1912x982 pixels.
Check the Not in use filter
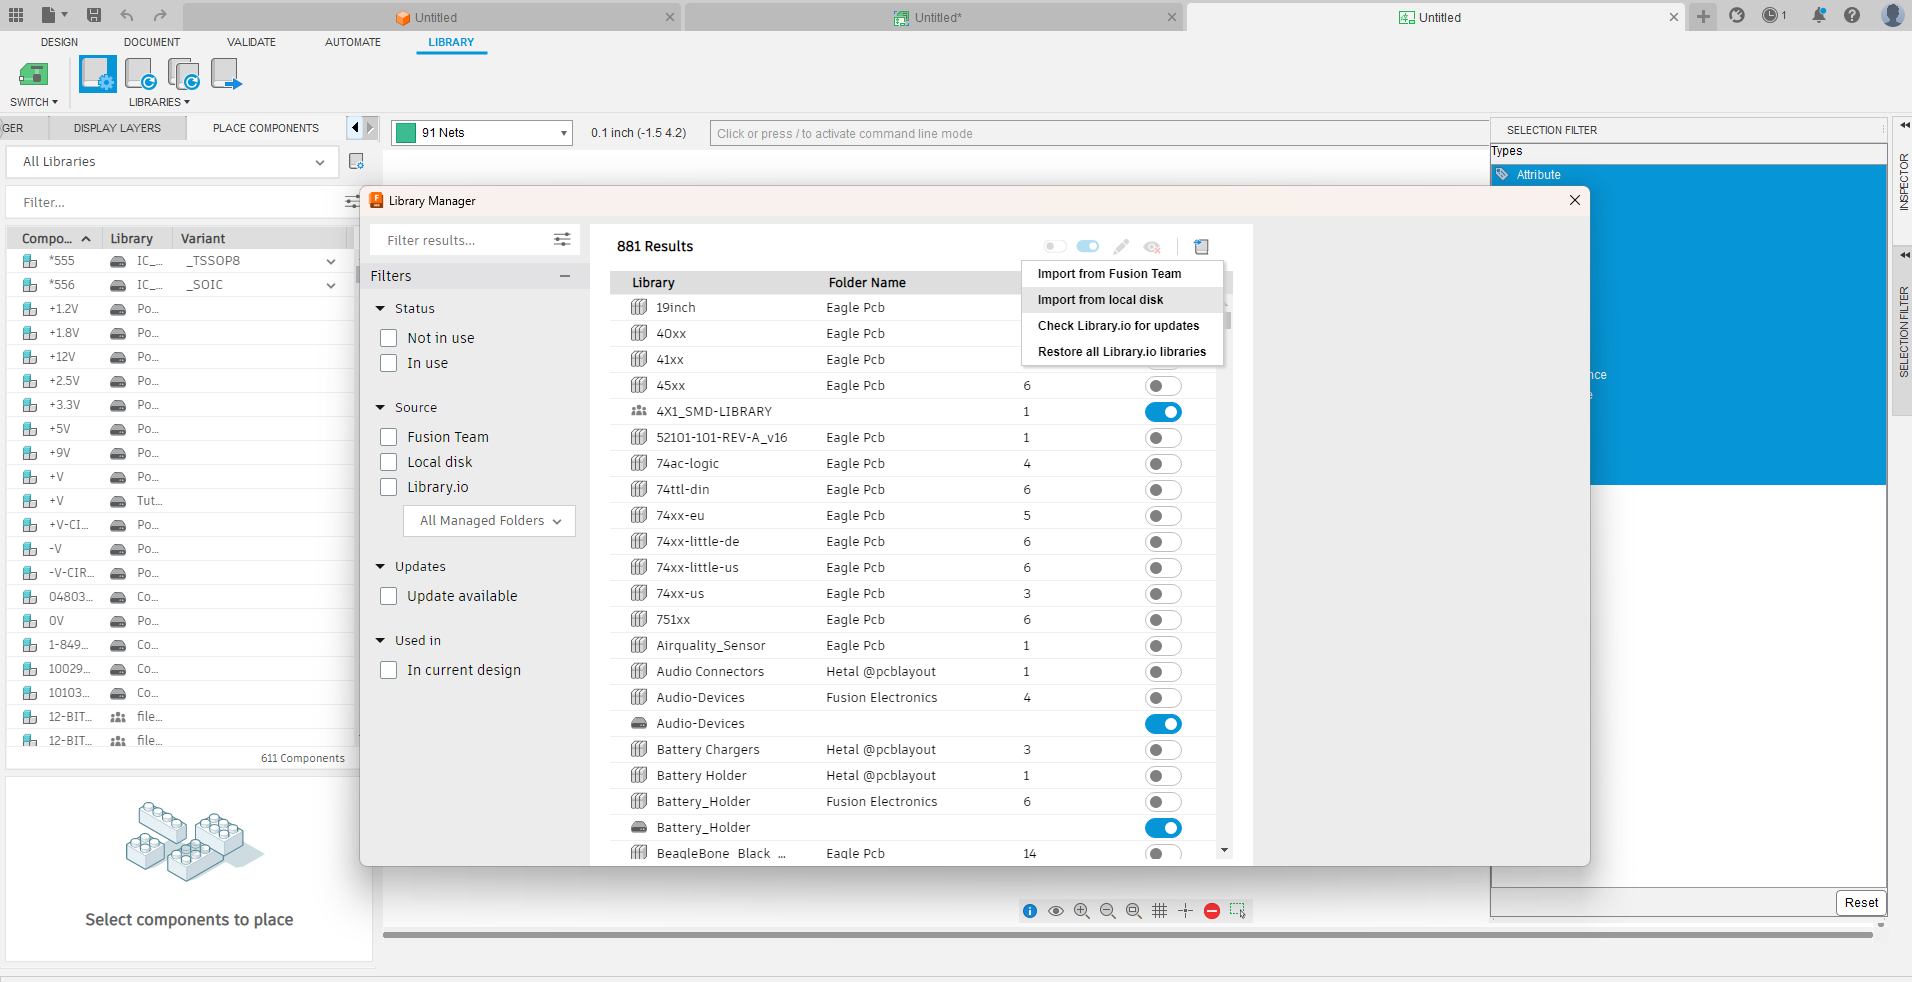389,338
